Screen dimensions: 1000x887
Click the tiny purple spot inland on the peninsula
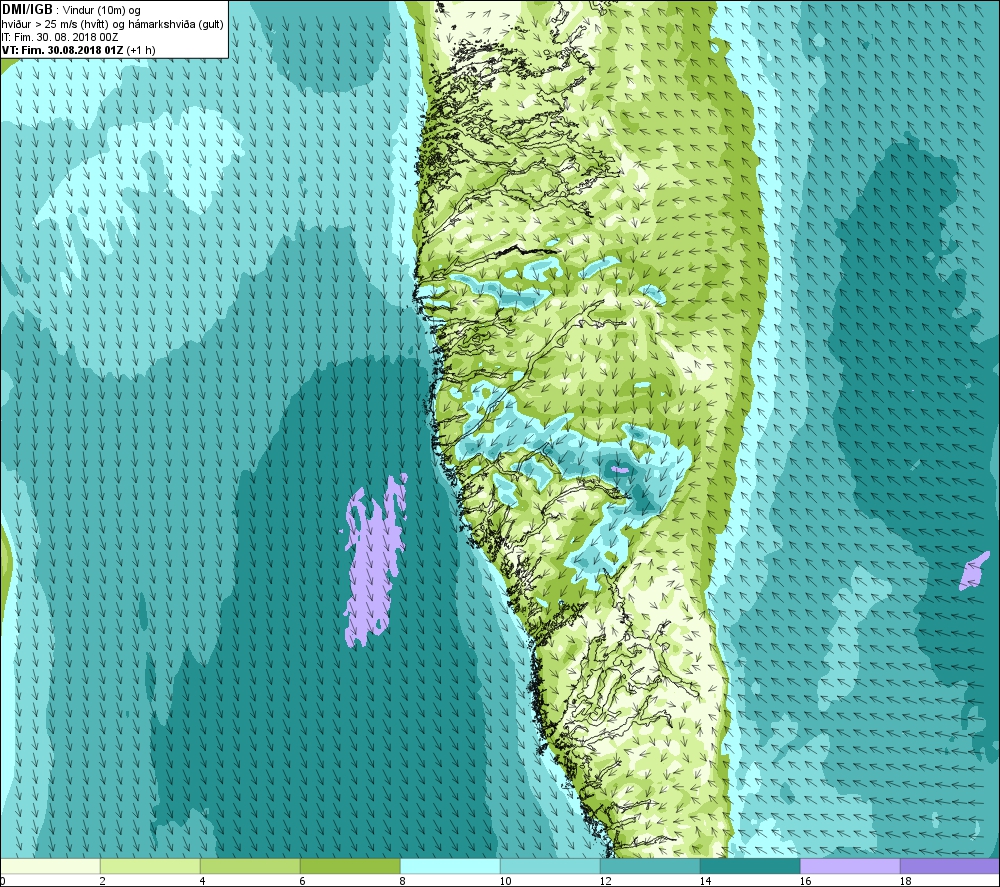pos(620,470)
